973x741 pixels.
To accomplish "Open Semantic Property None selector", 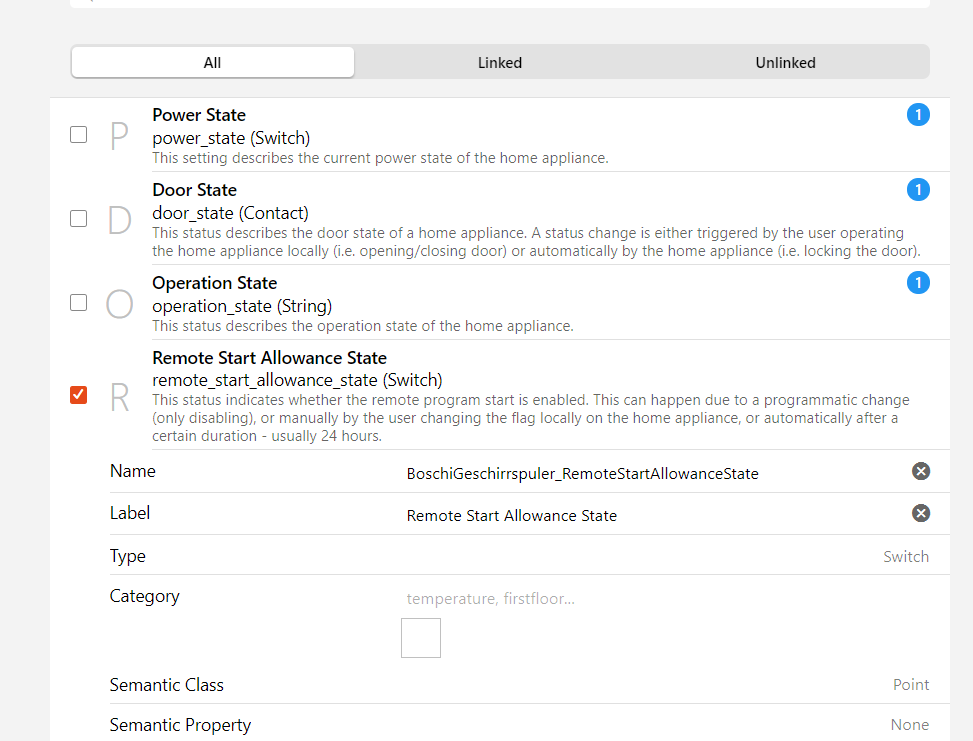I will [909, 725].
